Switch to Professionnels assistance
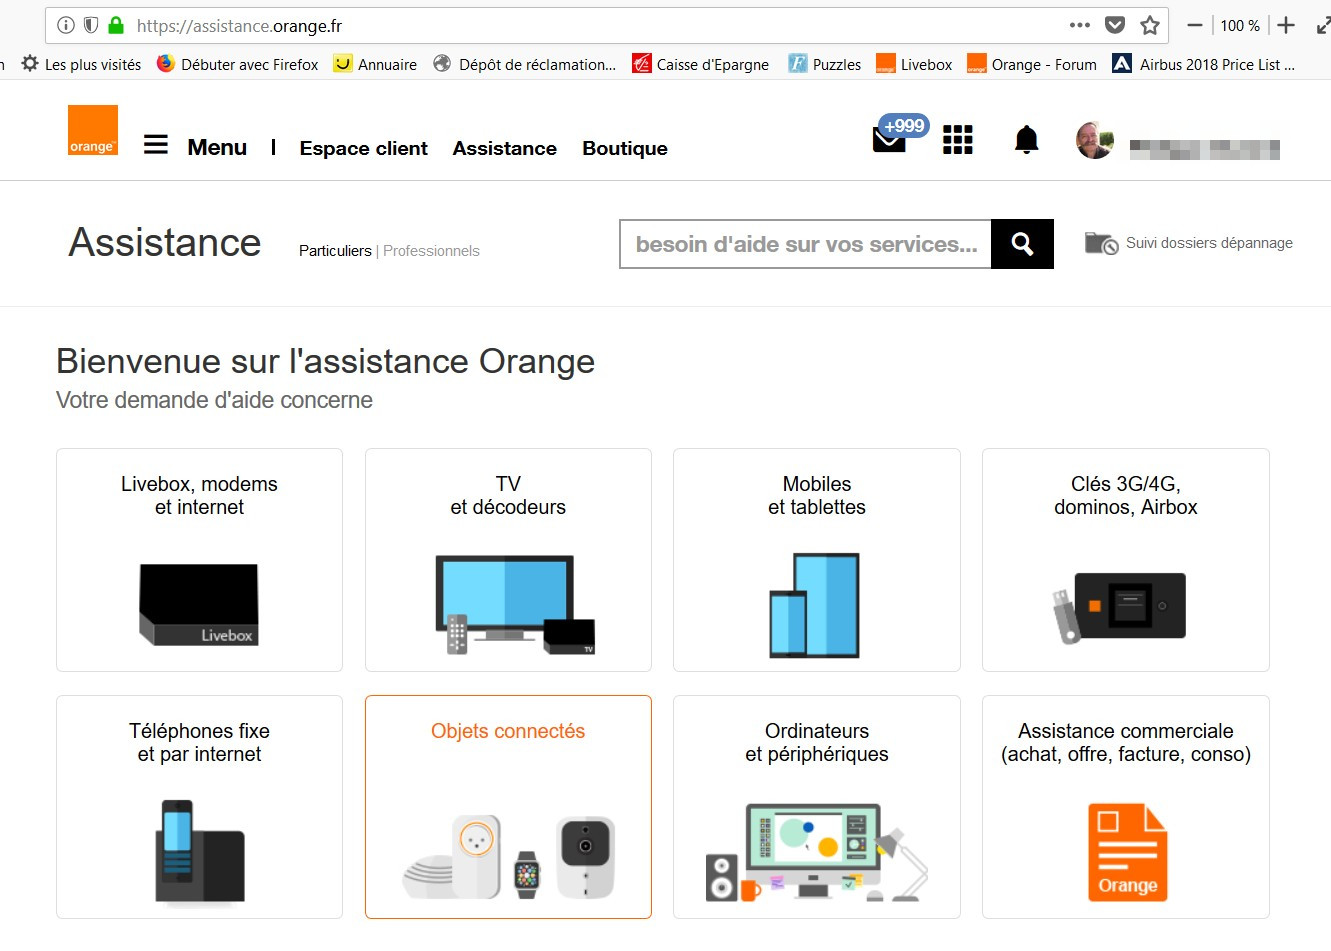Image resolution: width=1331 pixels, height=951 pixels. coord(431,251)
